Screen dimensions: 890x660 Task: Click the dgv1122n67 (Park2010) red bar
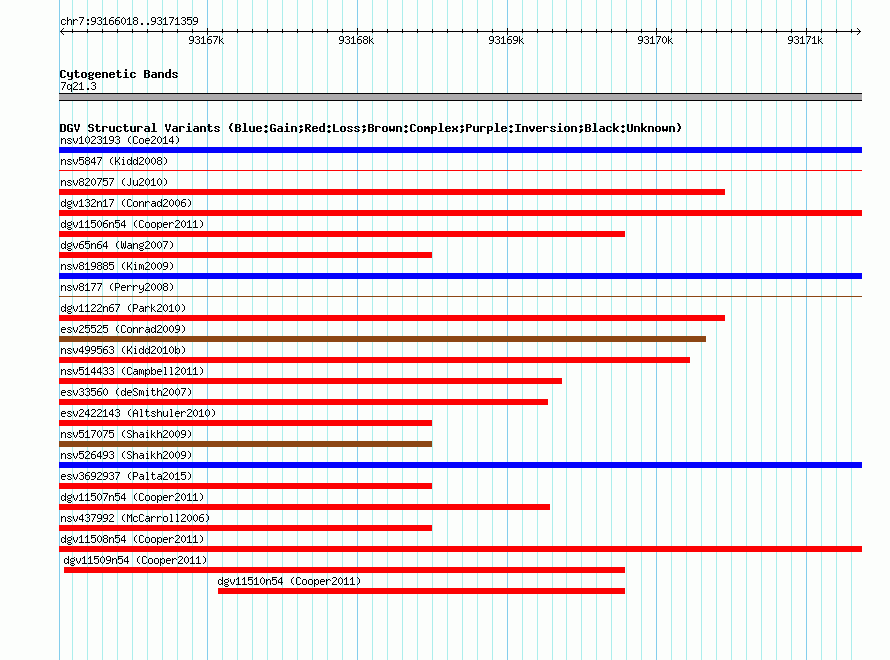pyautogui.click(x=392, y=318)
